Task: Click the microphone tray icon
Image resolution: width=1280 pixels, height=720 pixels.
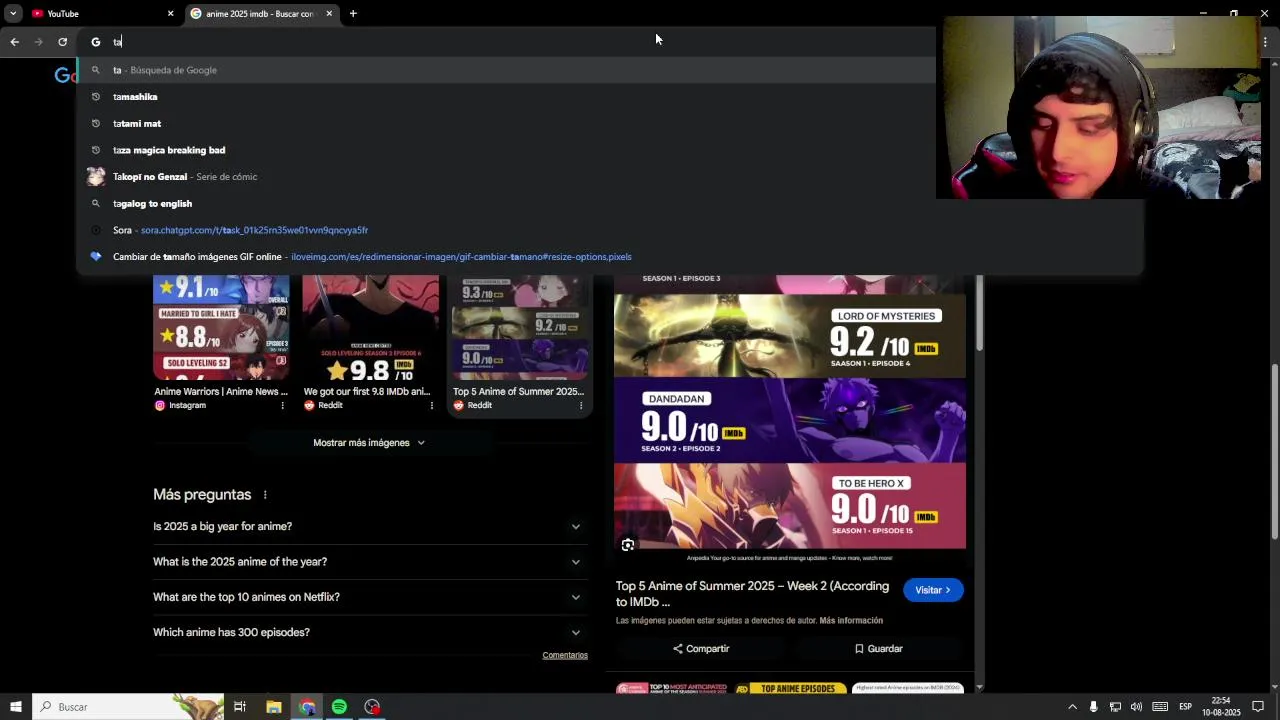Action: pyautogui.click(x=1093, y=707)
